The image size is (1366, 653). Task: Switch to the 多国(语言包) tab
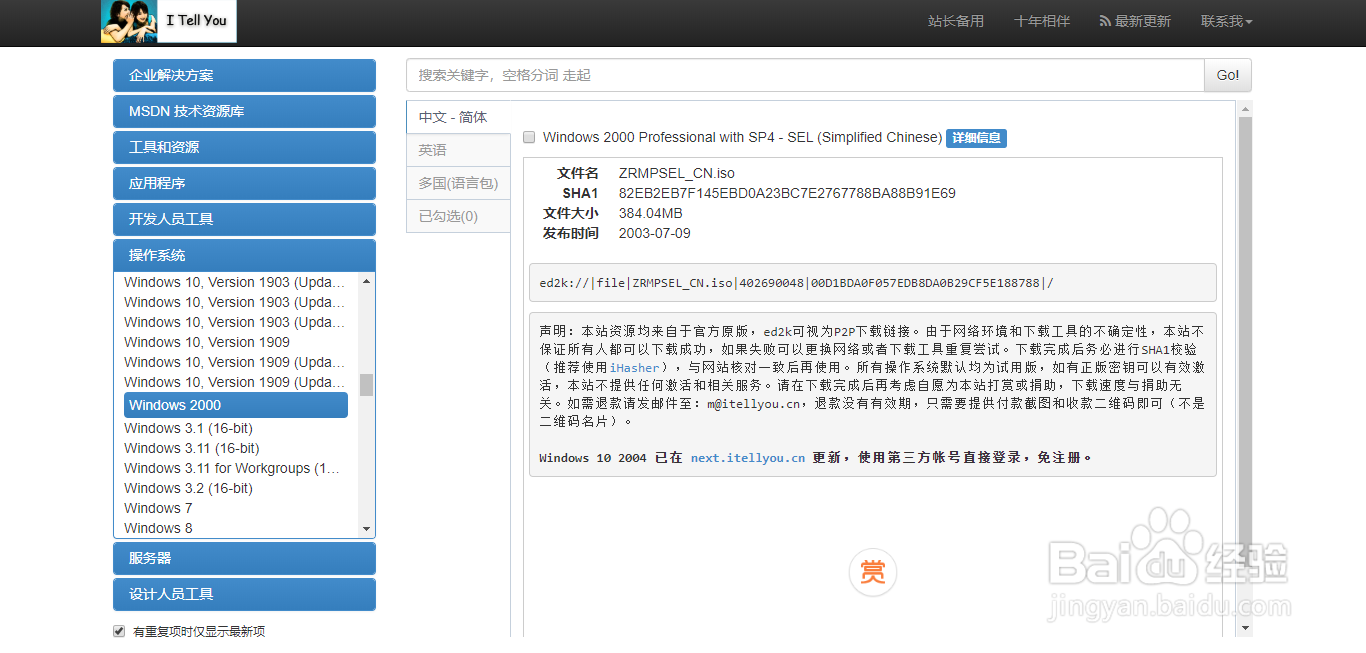(x=458, y=183)
